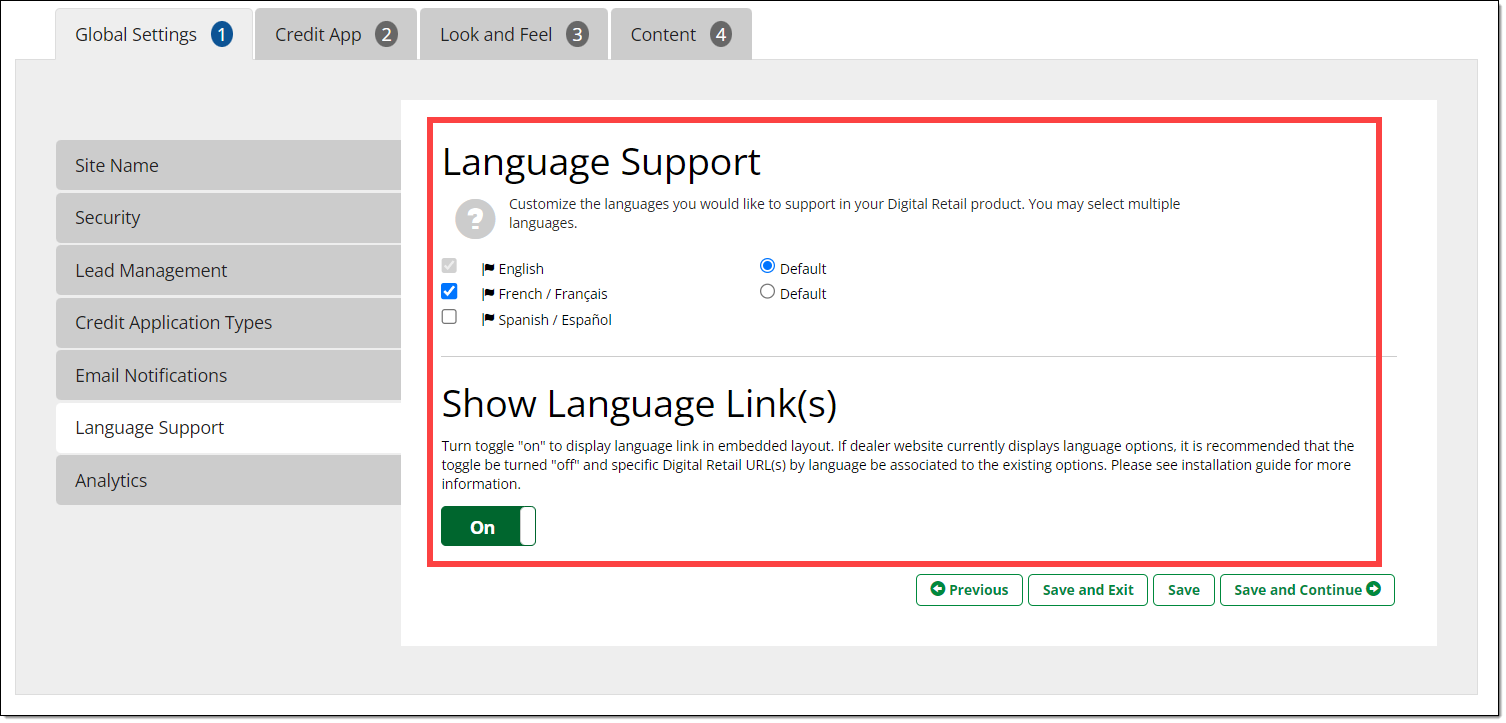Click the Previous button
This screenshot has height=723, width=1506.
(x=969, y=590)
